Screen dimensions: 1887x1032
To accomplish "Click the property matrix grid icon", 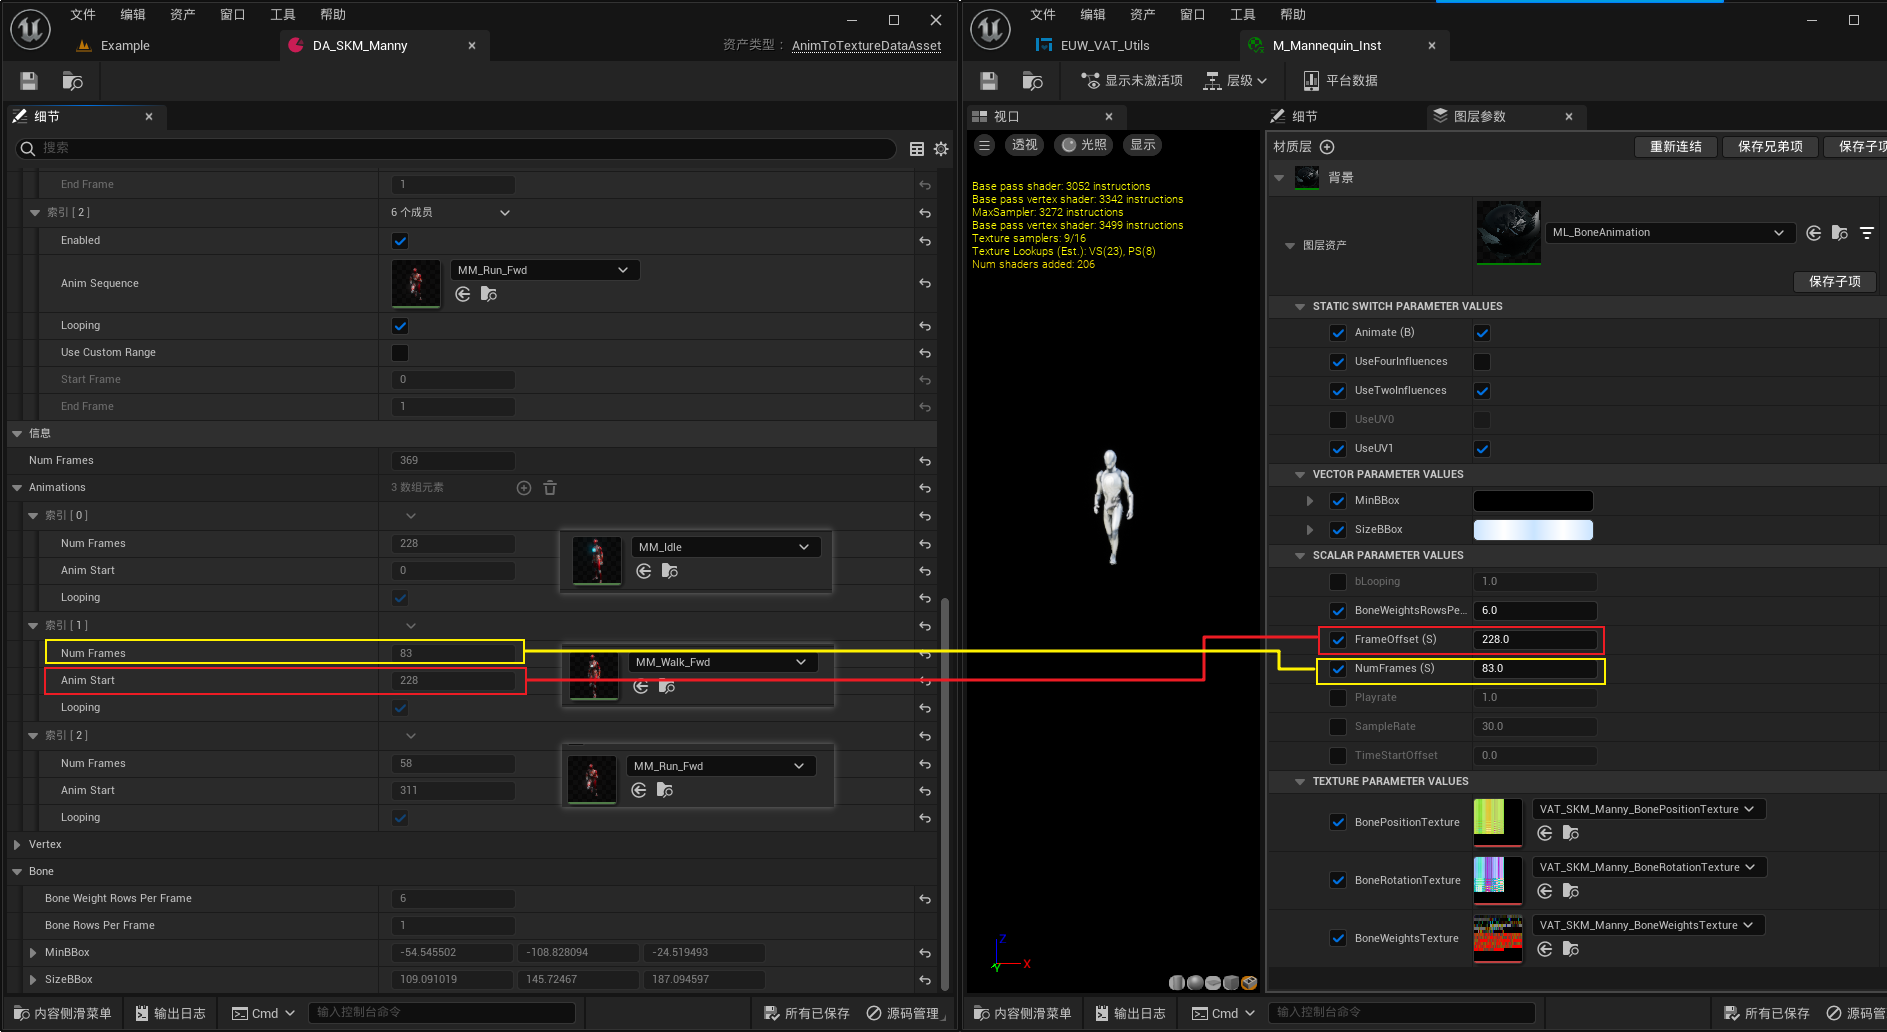I will coord(917,149).
